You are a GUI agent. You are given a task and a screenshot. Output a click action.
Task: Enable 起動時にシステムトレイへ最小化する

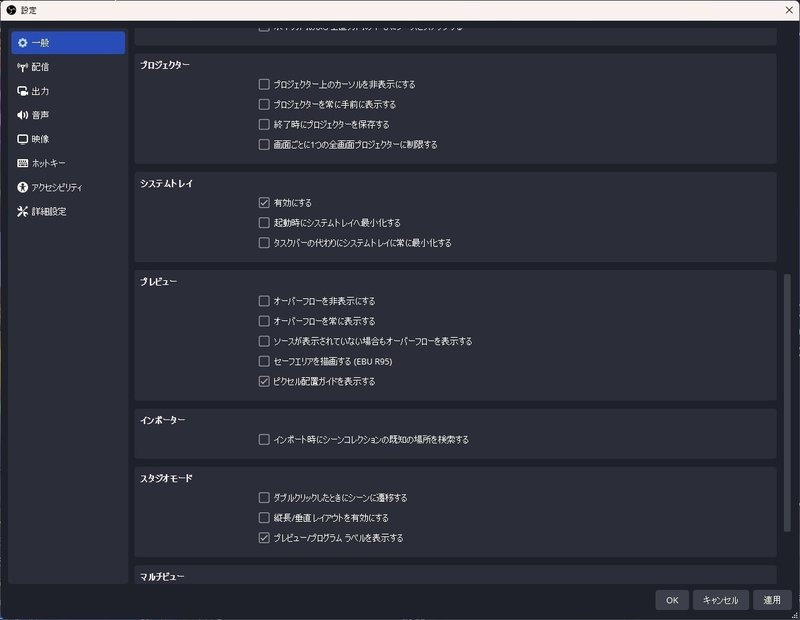coord(264,223)
